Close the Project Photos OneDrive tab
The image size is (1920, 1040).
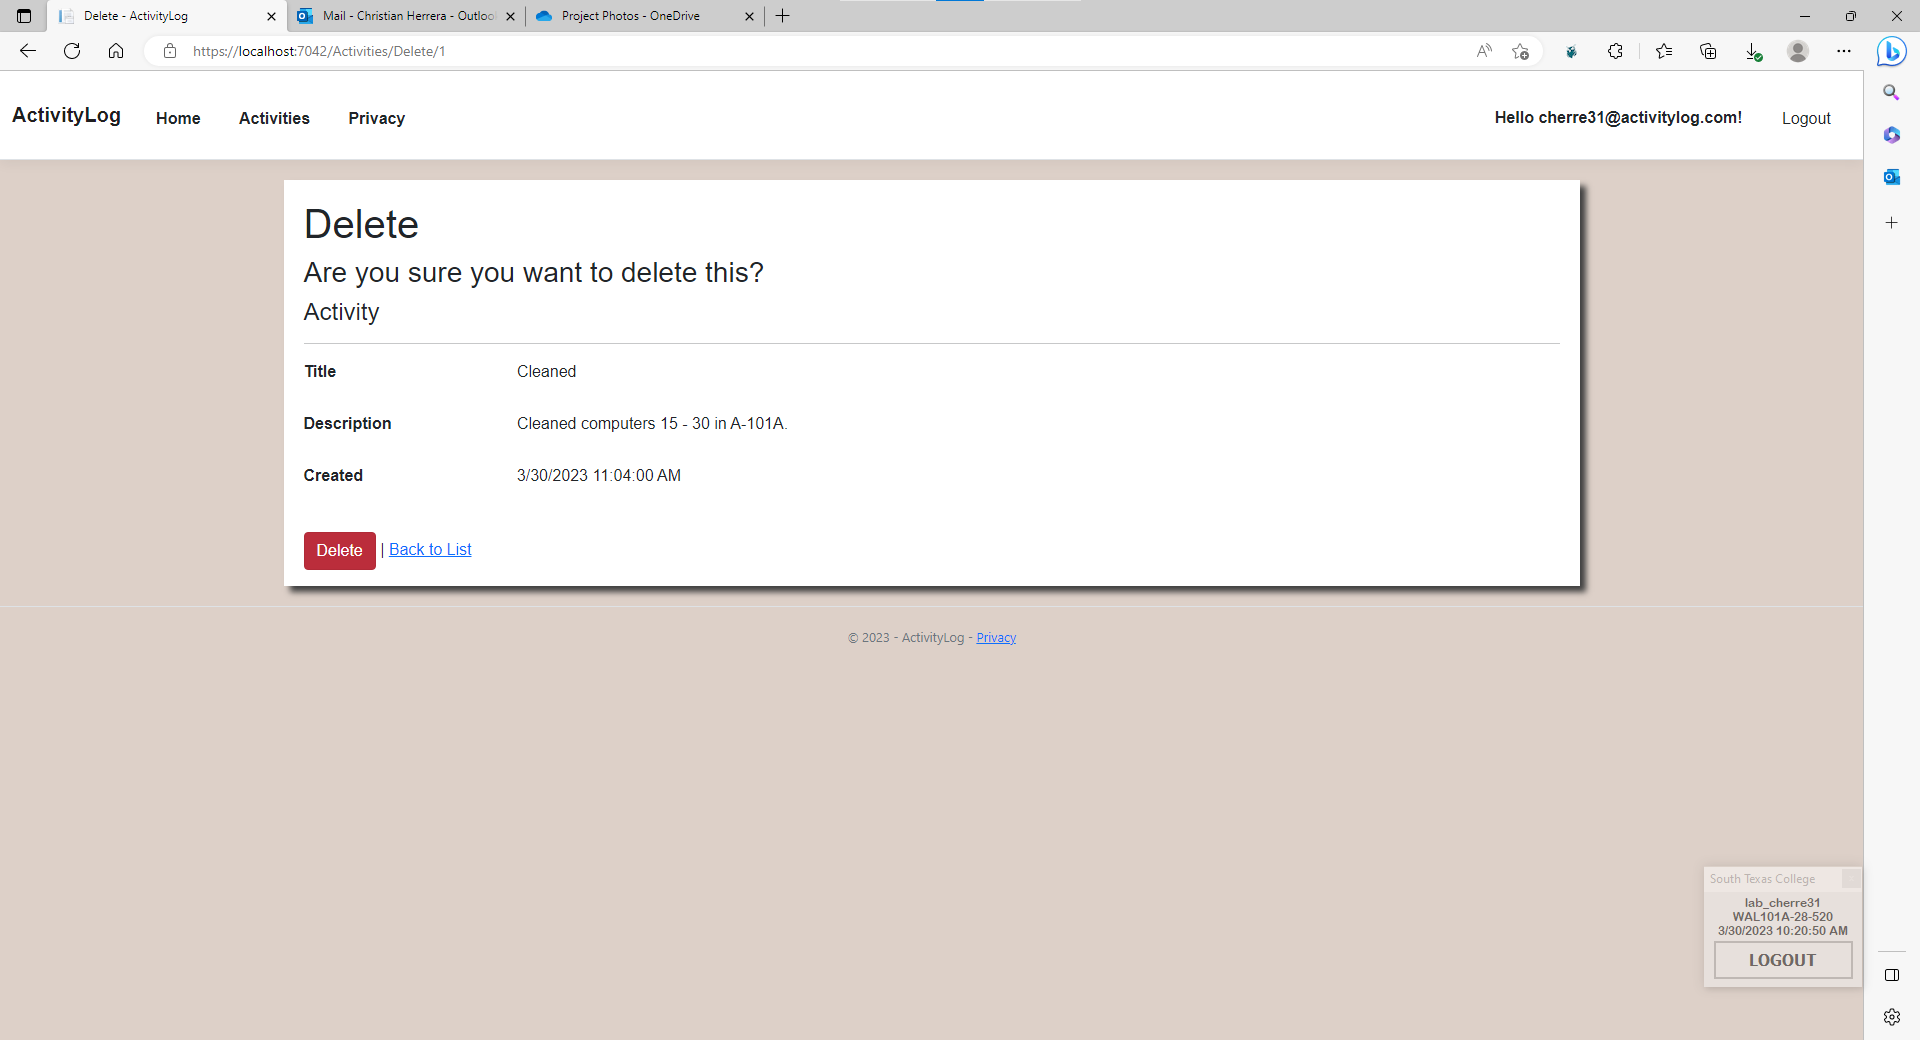(x=749, y=16)
